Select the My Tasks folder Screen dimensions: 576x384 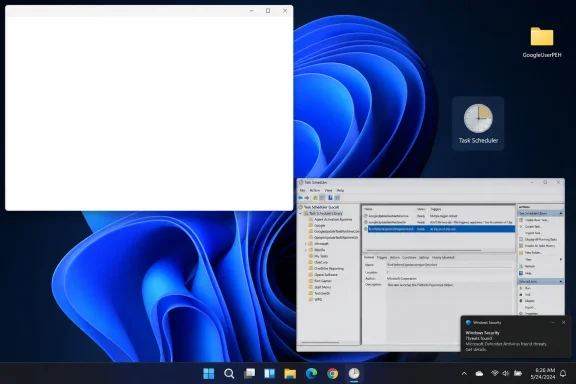click(318, 256)
